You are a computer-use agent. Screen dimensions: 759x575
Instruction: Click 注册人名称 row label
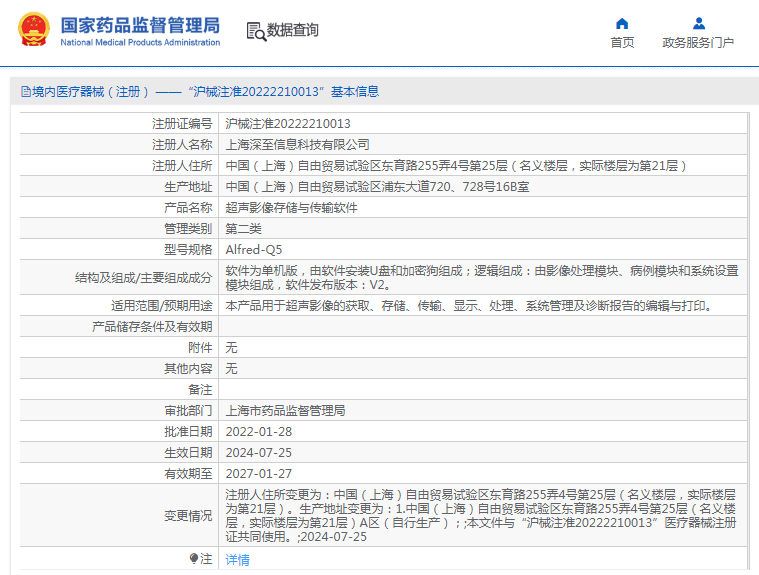click(182, 145)
